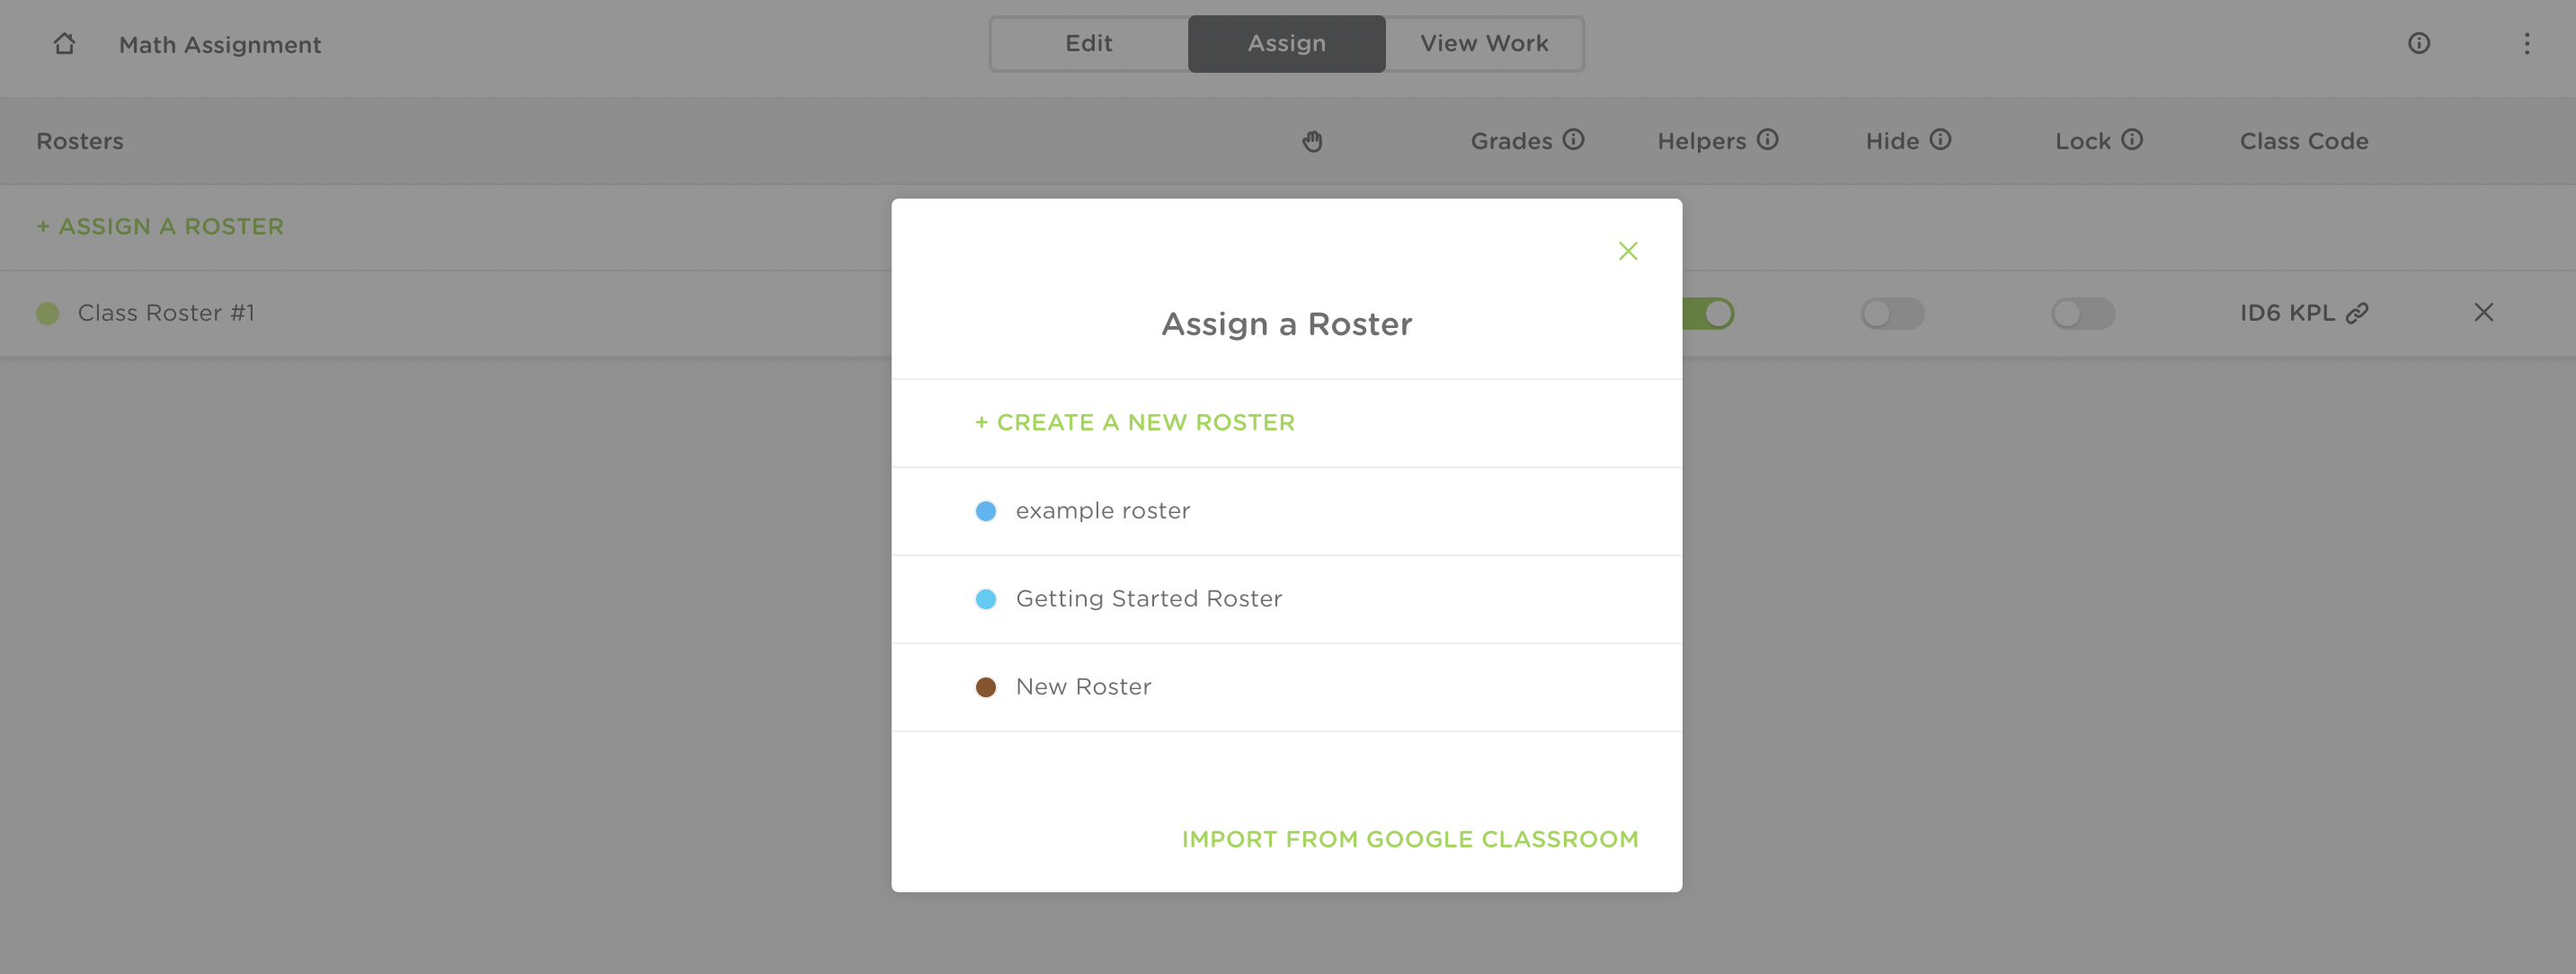Image resolution: width=2576 pixels, height=974 pixels.
Task: Open the View Work tab
Action: pyautogui.click(x=1483, y=43)
